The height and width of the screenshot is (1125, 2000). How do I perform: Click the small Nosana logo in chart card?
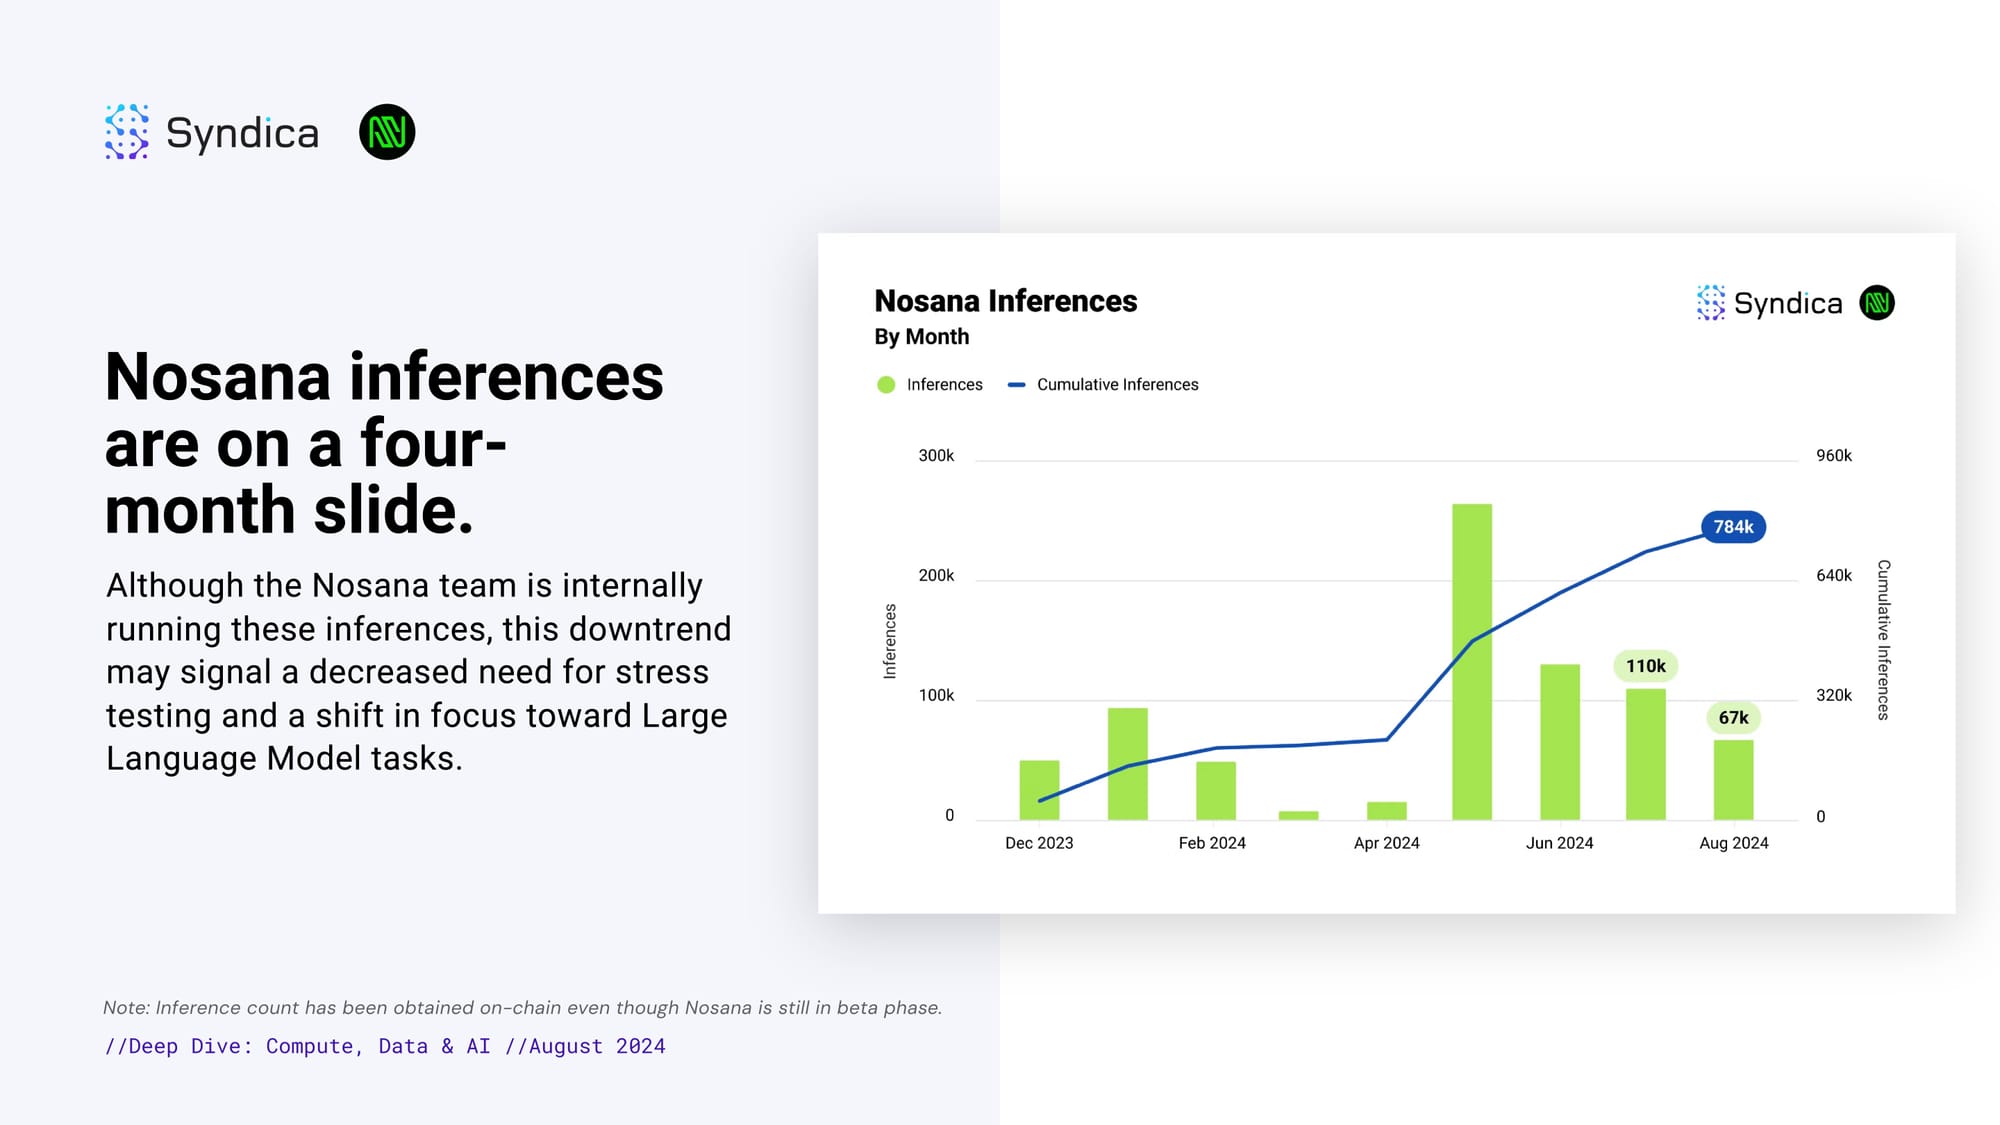click(1877, 303)
